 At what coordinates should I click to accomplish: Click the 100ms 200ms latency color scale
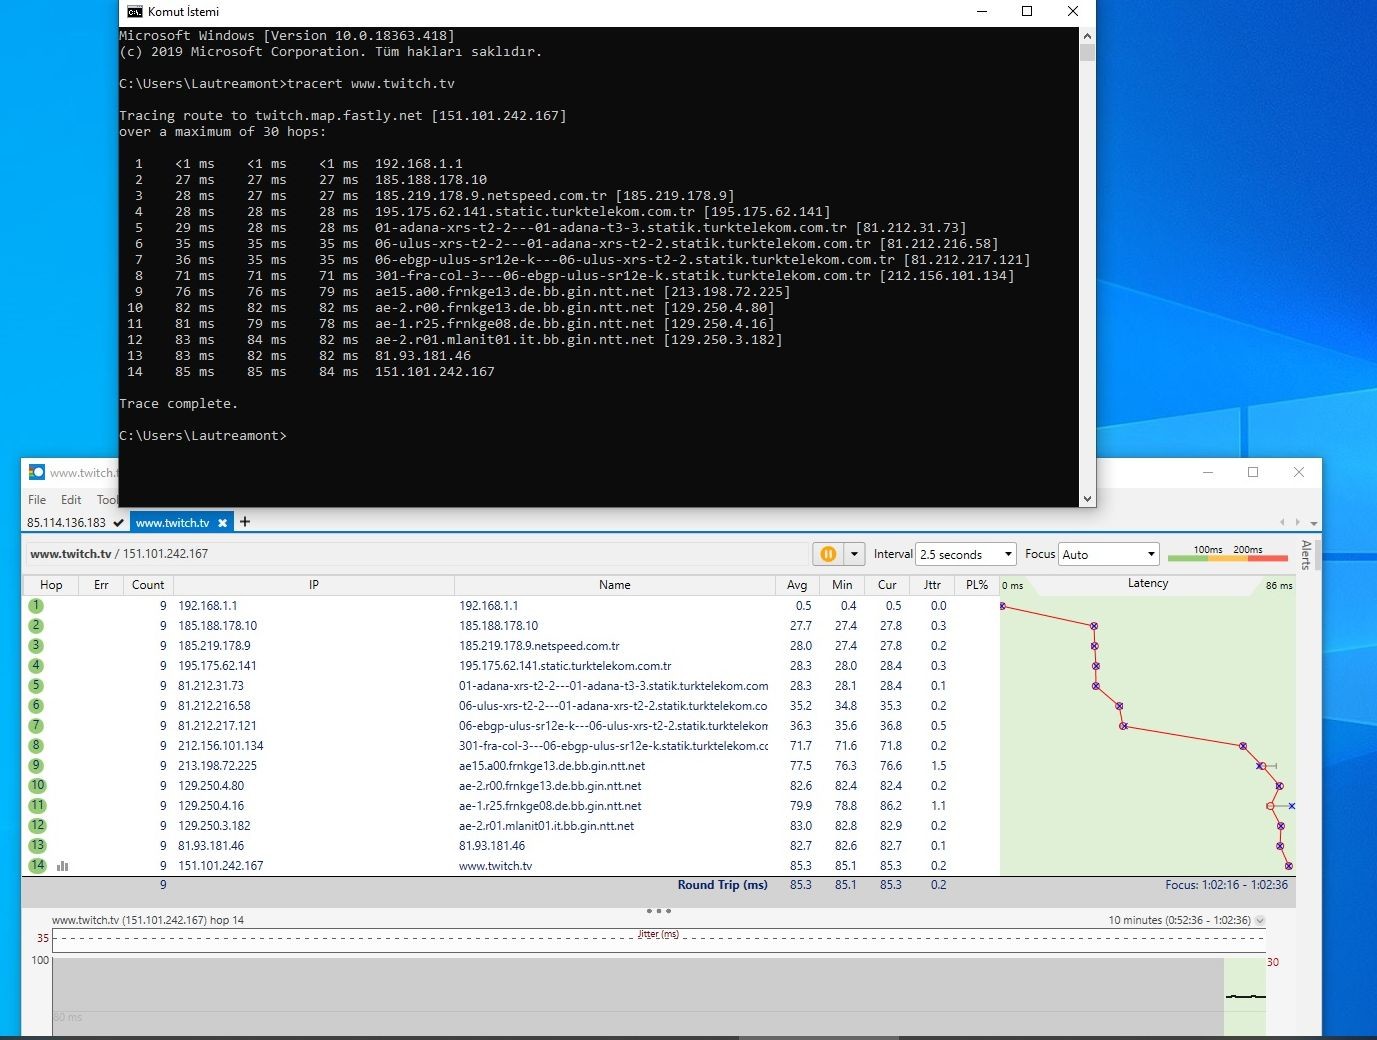pos(1227,554)
